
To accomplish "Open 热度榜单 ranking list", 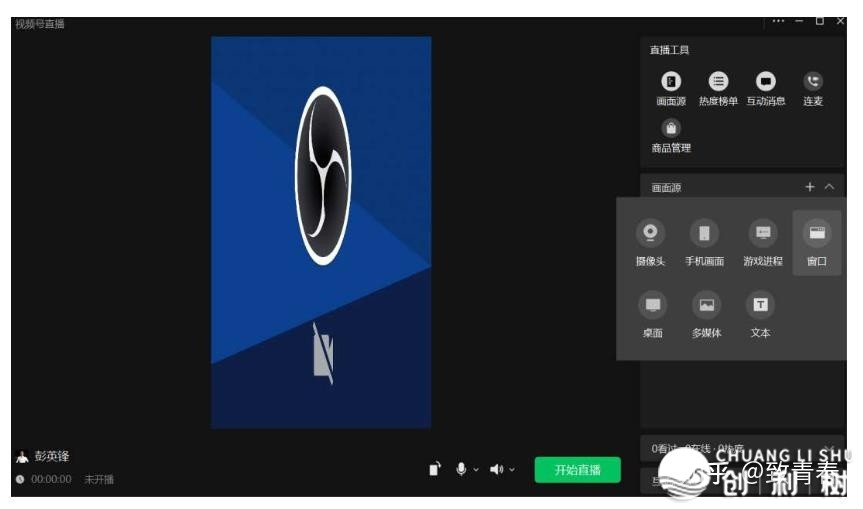I will coord(718,88).
